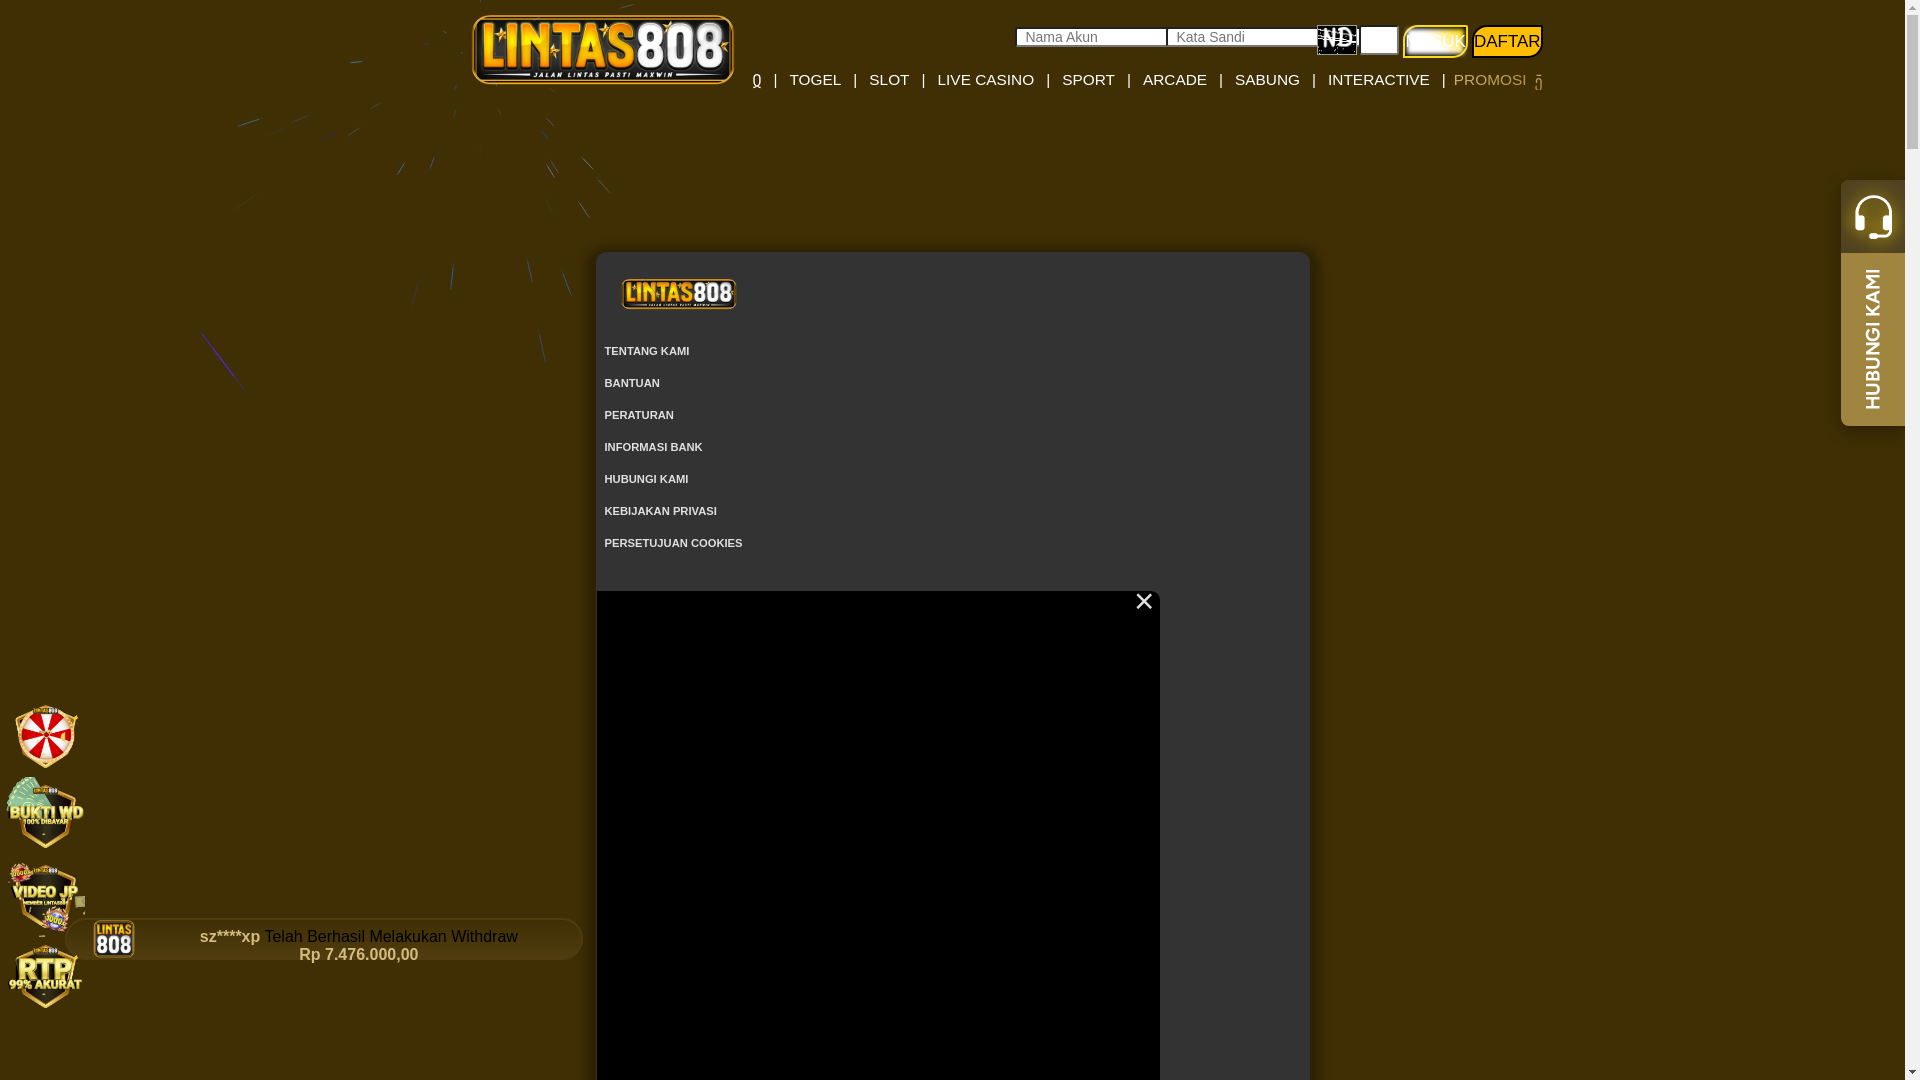Click the DAFTAR register button

pos(1507,41)
